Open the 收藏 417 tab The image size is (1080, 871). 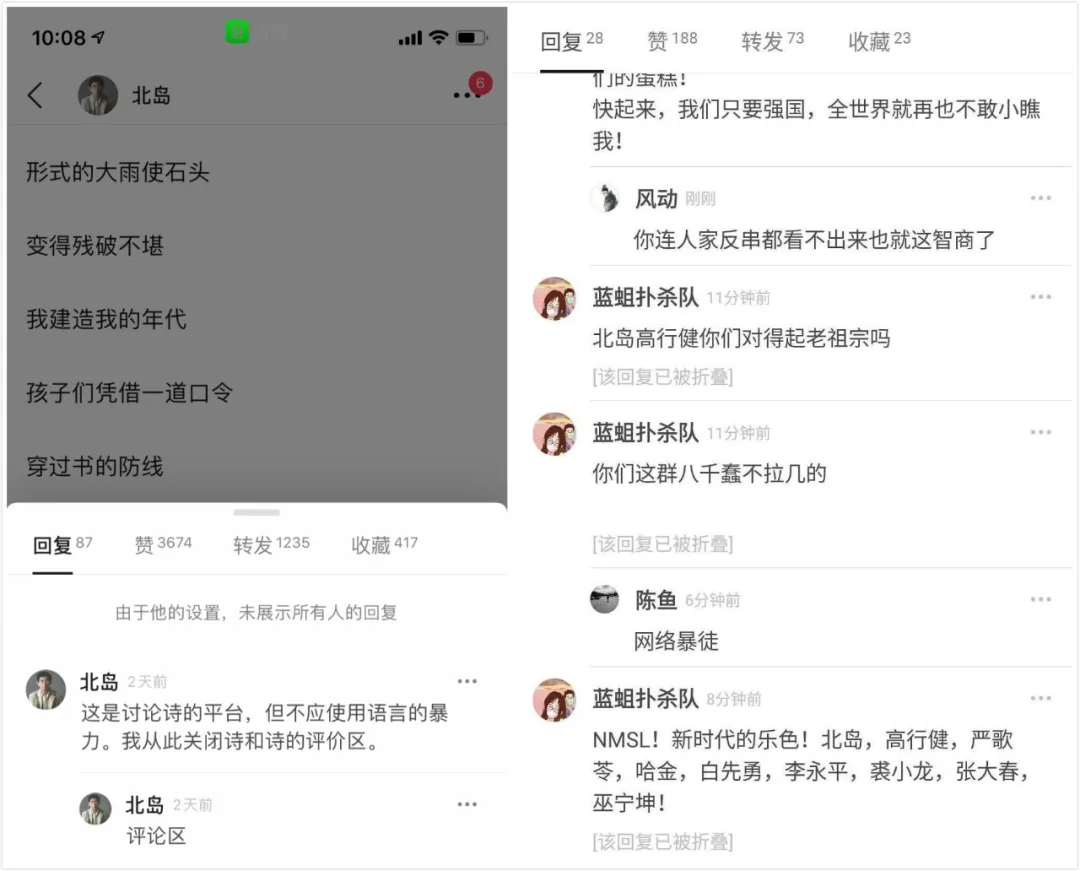384,544
